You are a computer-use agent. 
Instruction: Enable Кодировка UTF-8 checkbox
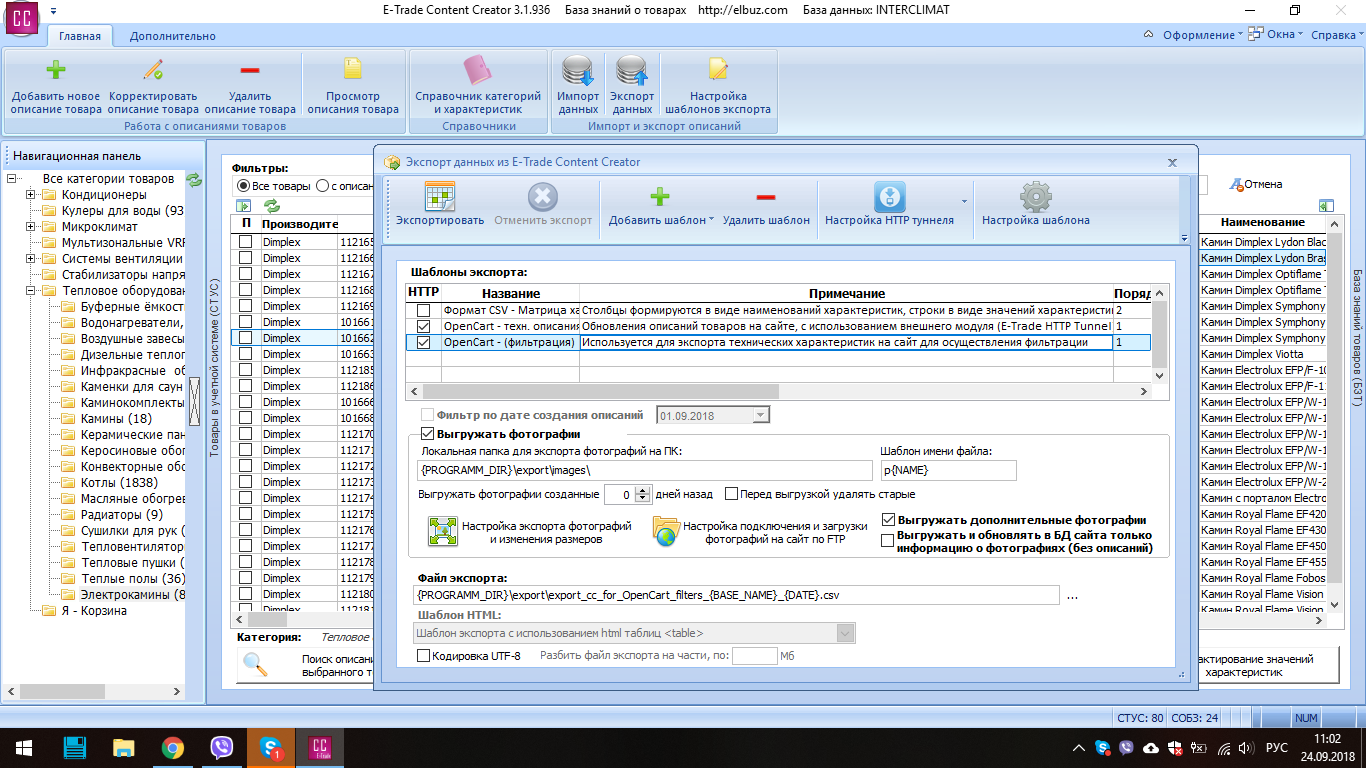(424, 656)
